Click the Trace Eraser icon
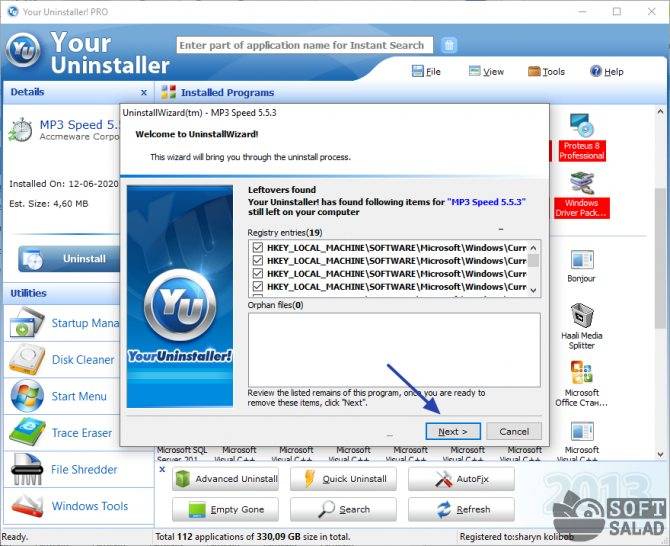 click(x=26, y=432)
